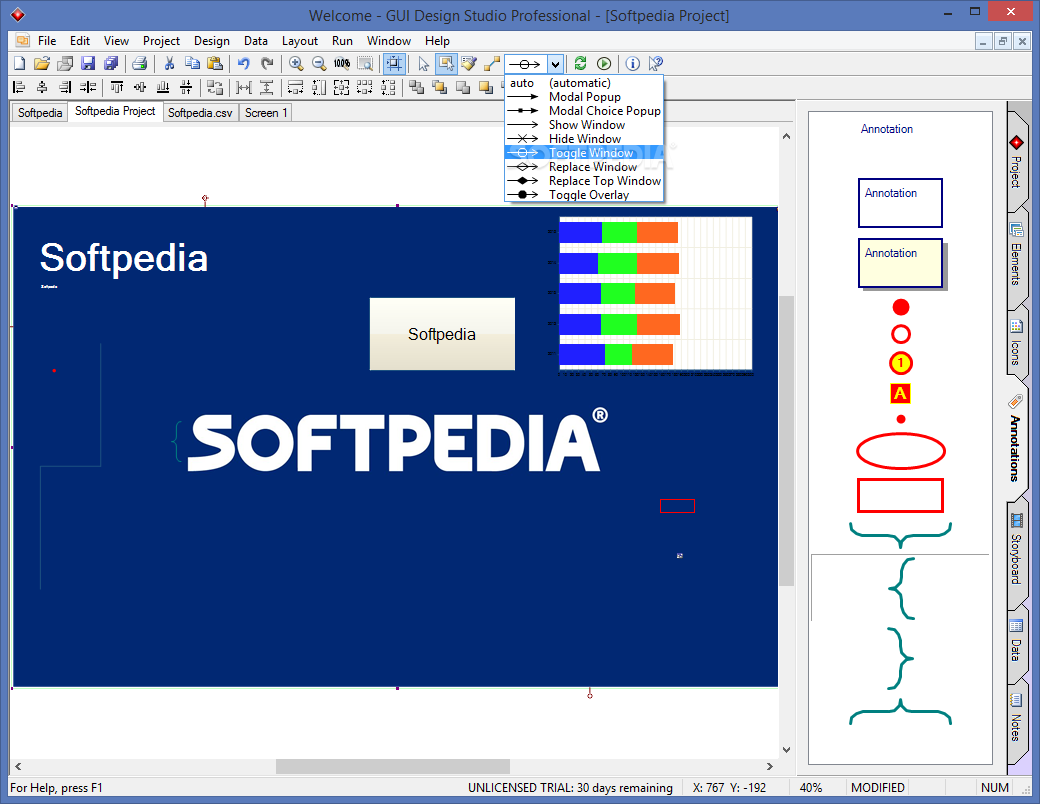Click the Copy icon

pos(192,64)
